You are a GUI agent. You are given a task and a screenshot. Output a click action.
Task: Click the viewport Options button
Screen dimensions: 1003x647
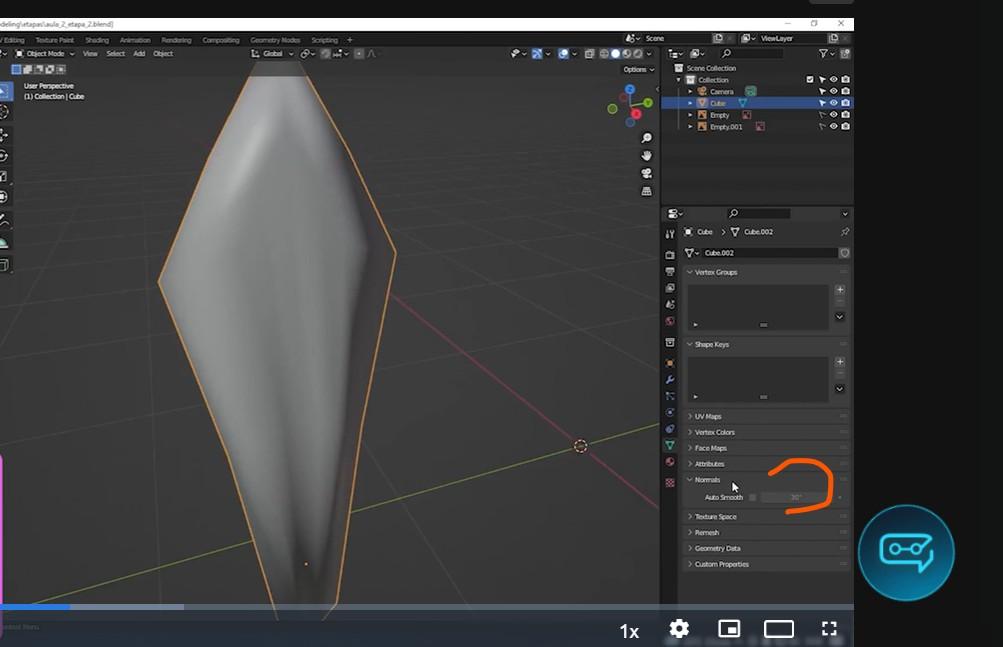[636, 70]
